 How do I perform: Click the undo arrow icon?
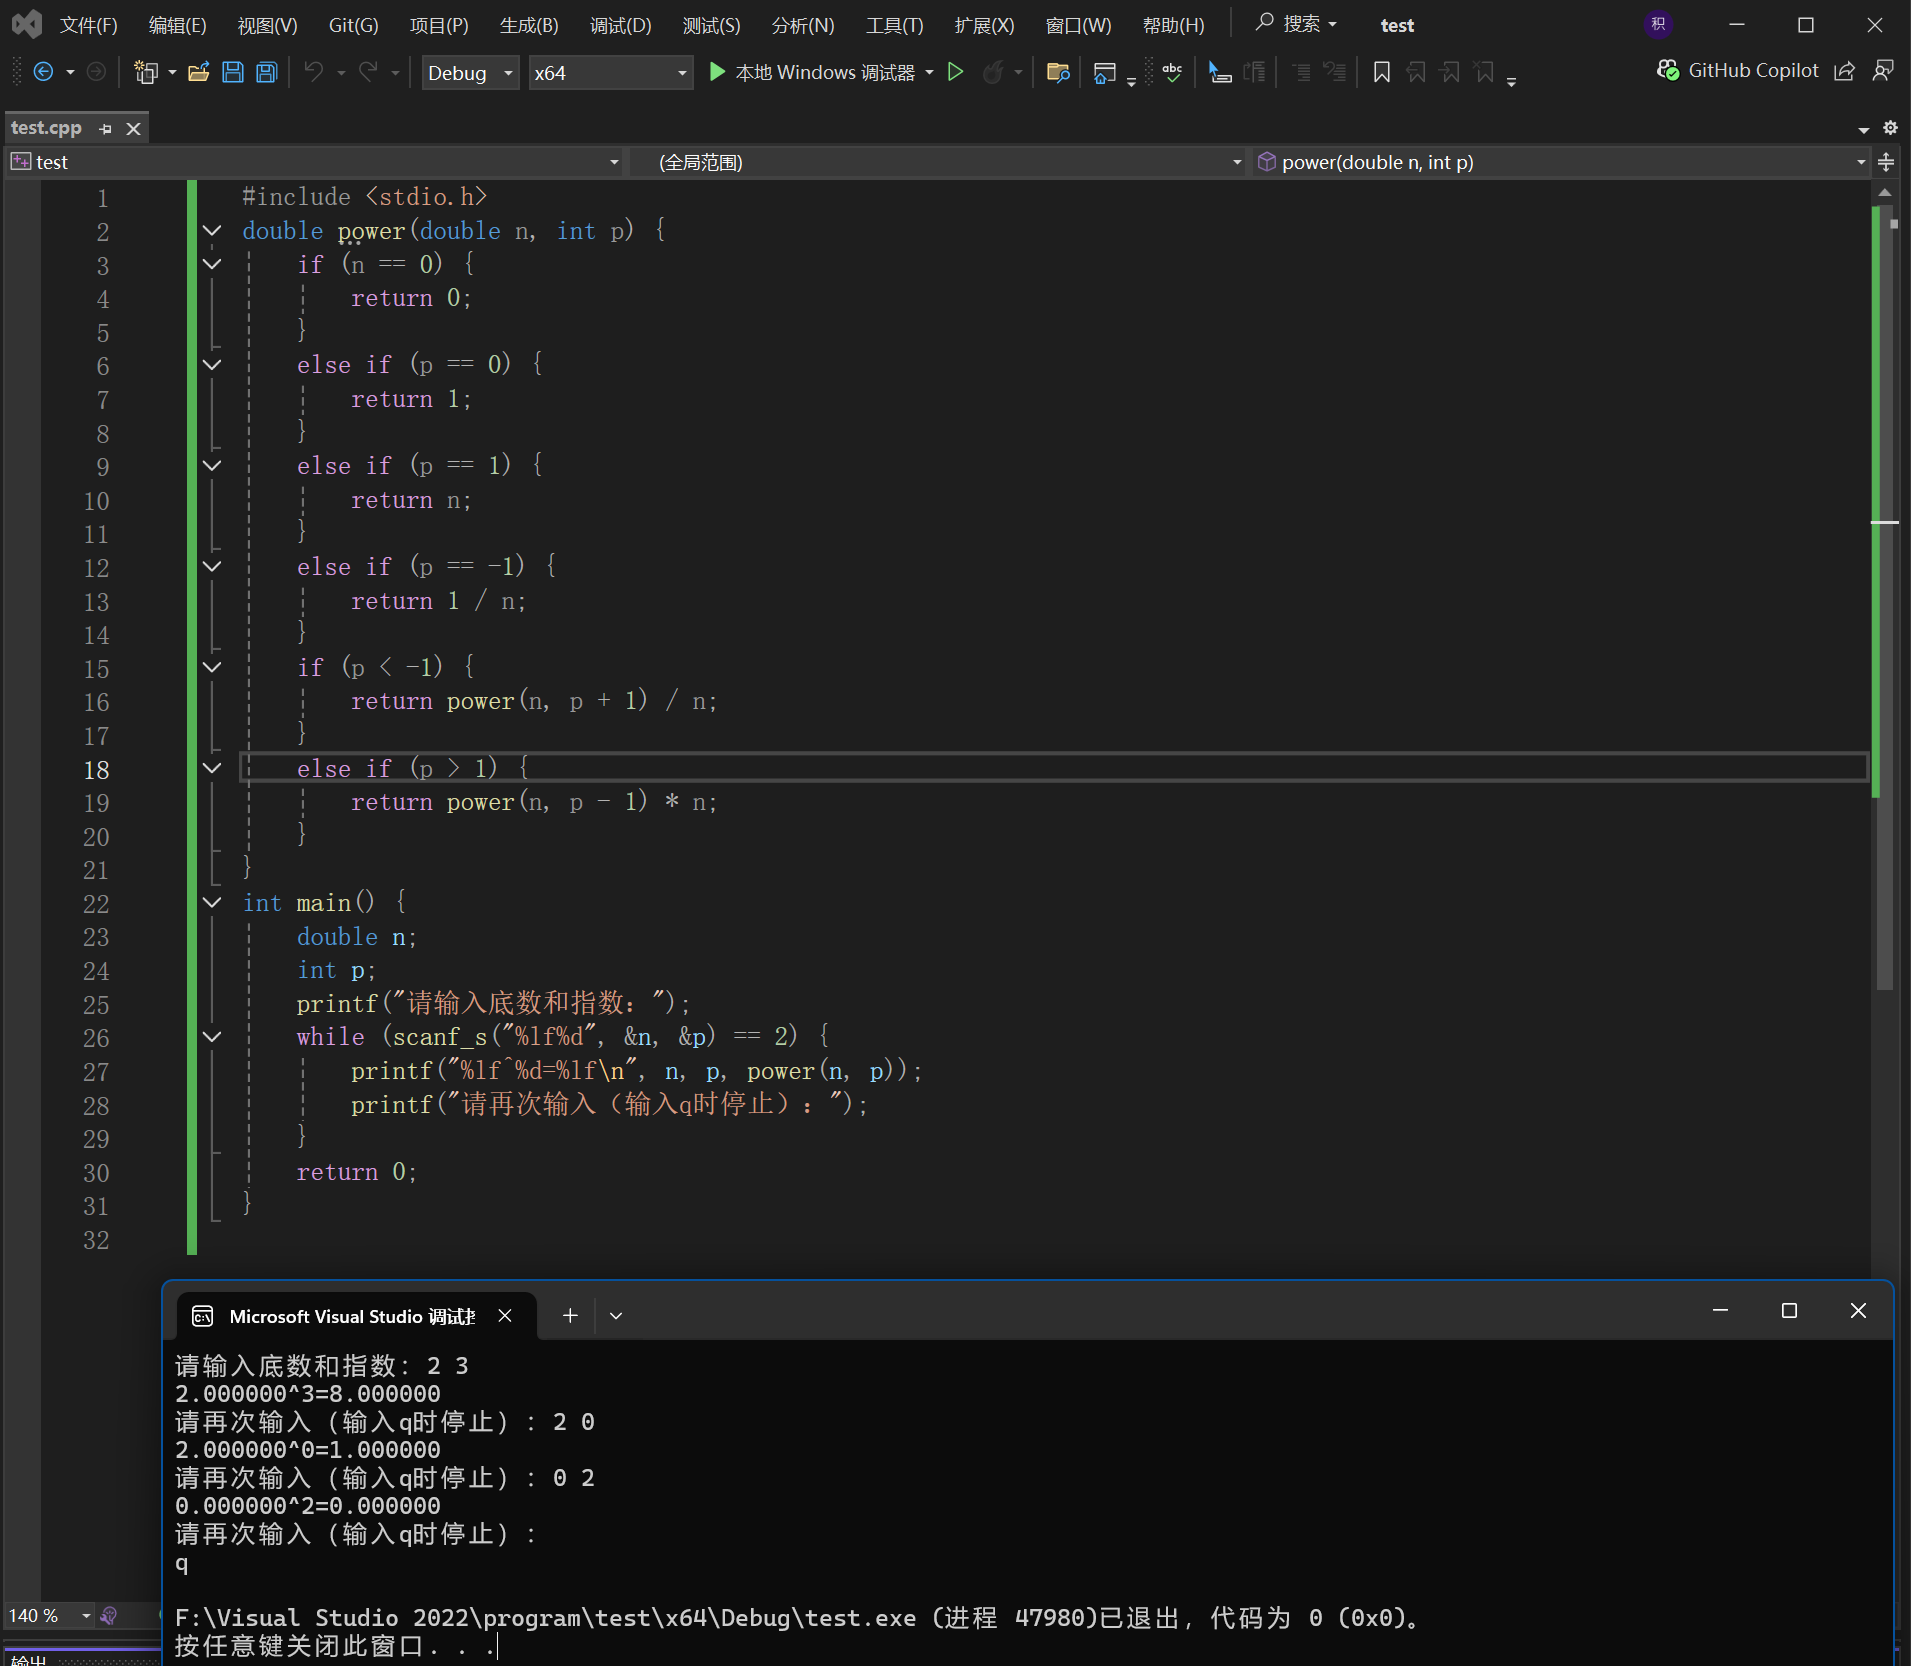tap(314, 72)
